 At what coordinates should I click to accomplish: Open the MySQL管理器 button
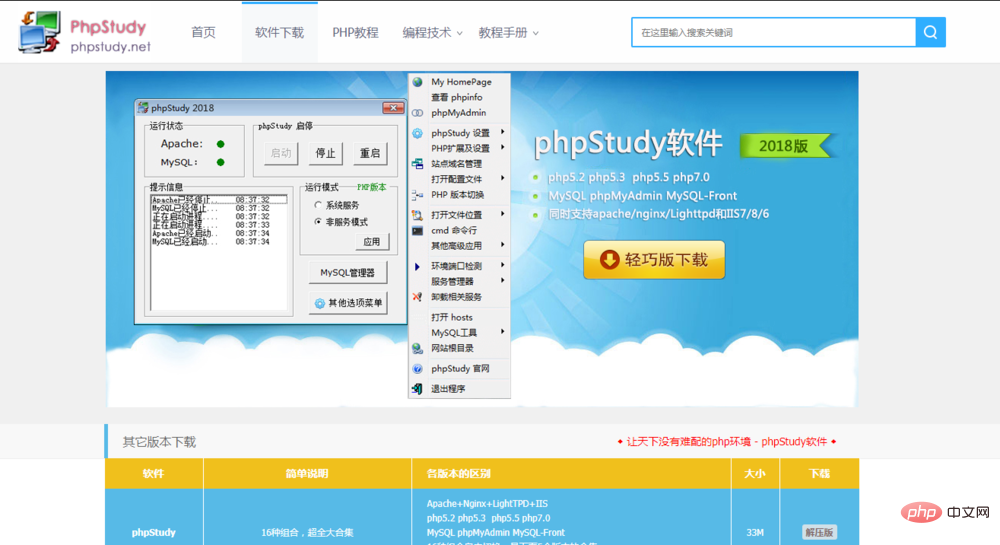click(x=348, y=273)
